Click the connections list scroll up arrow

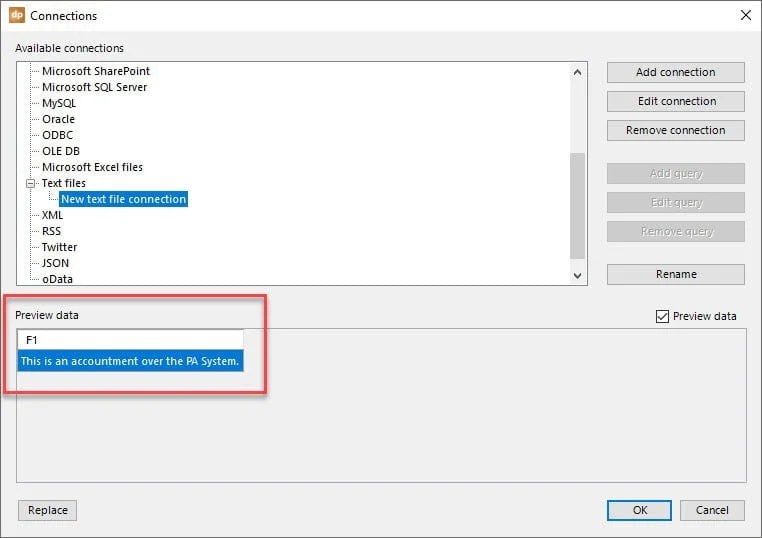tap(577, 72)
